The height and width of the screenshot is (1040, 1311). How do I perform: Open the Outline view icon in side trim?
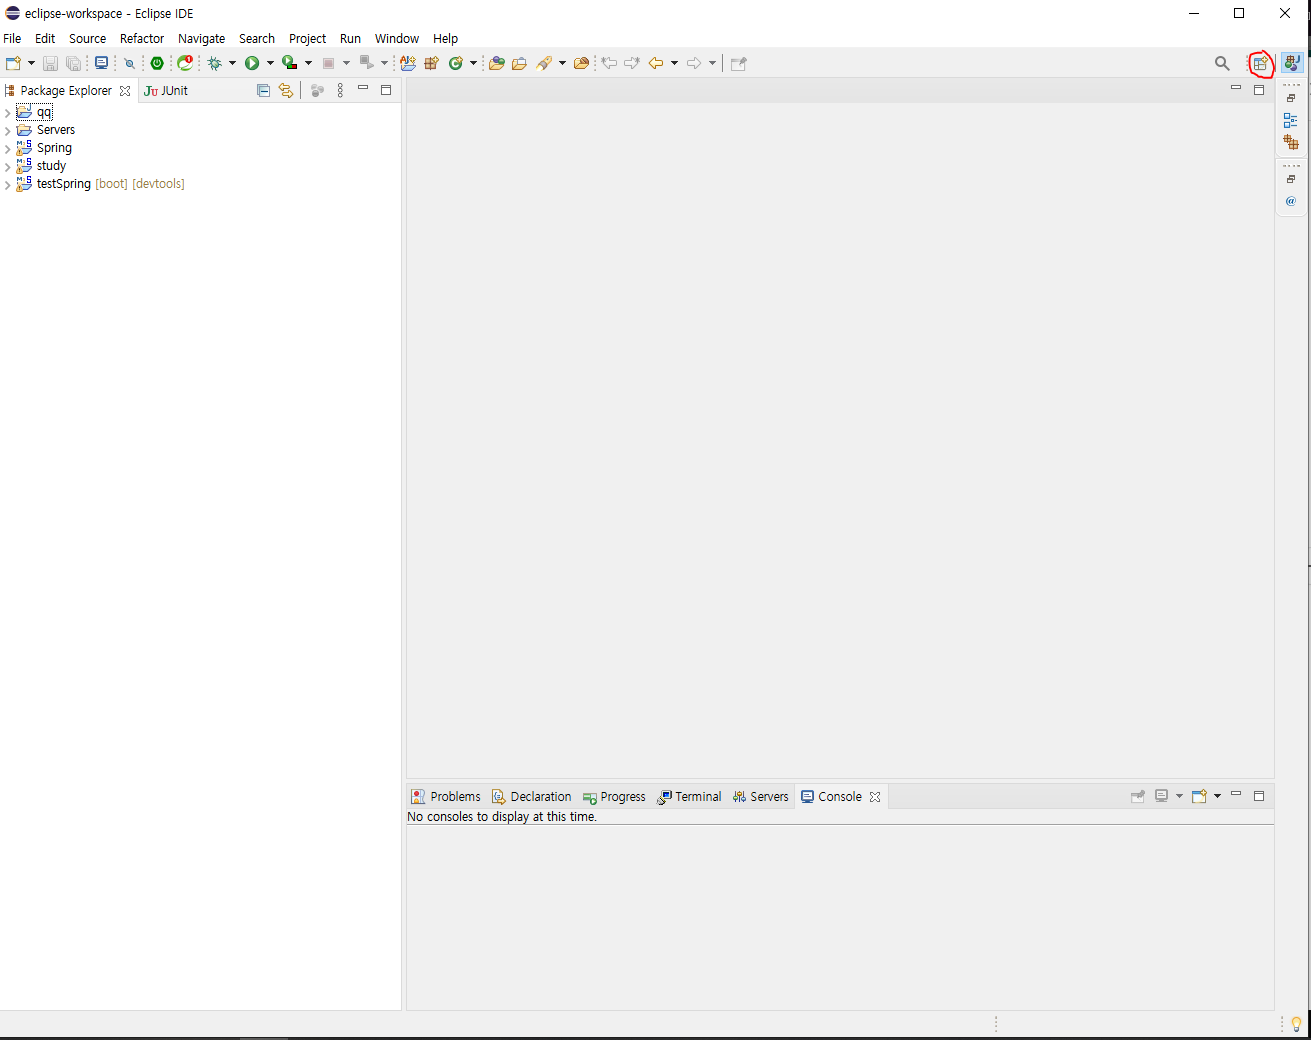(1291, 120)
